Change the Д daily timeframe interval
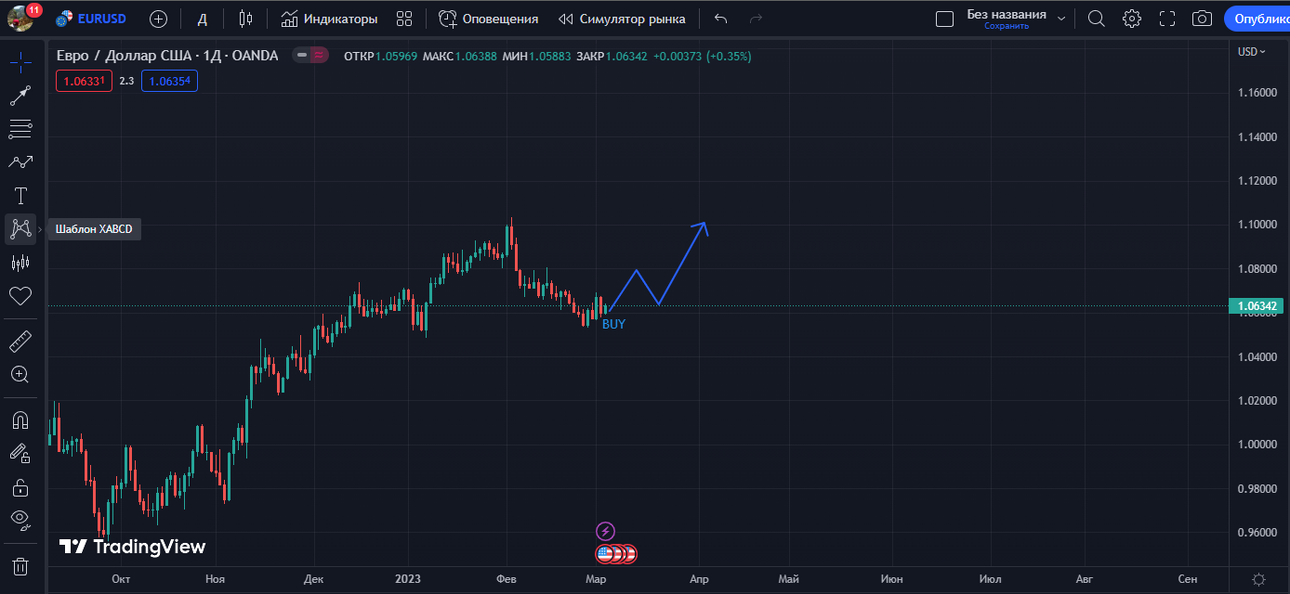1290x594 pixels. pyautogui.click(x=202, y=19)
